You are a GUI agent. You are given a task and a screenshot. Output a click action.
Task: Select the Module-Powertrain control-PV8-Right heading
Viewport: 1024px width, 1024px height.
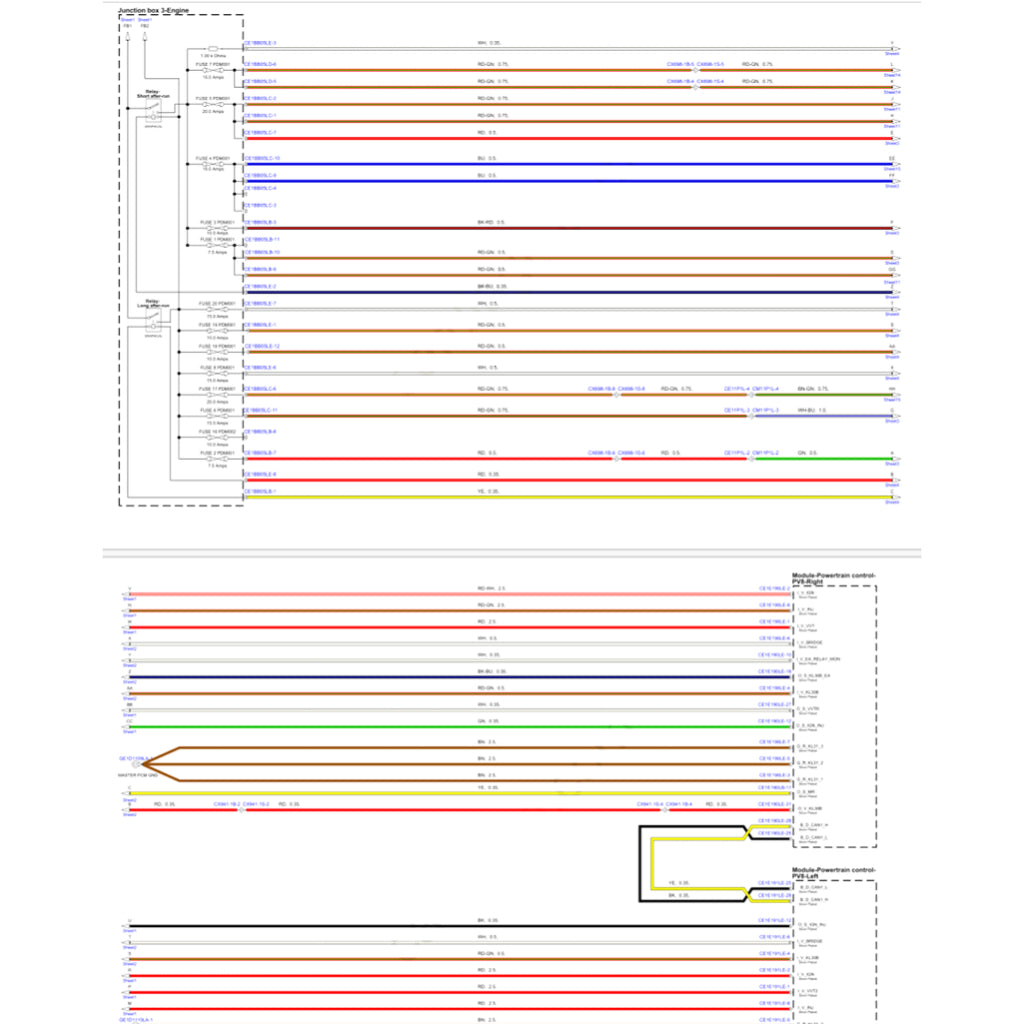833,578
